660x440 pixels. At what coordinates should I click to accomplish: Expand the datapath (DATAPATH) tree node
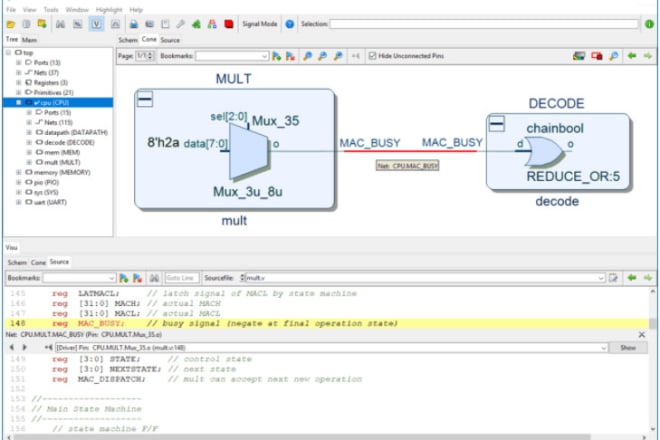pyautogui.click(x=29, y=132)
